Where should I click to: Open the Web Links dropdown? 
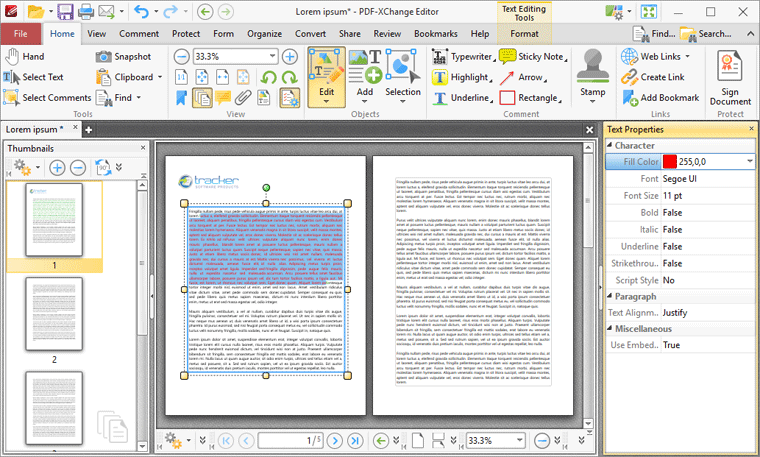[687, 57]
